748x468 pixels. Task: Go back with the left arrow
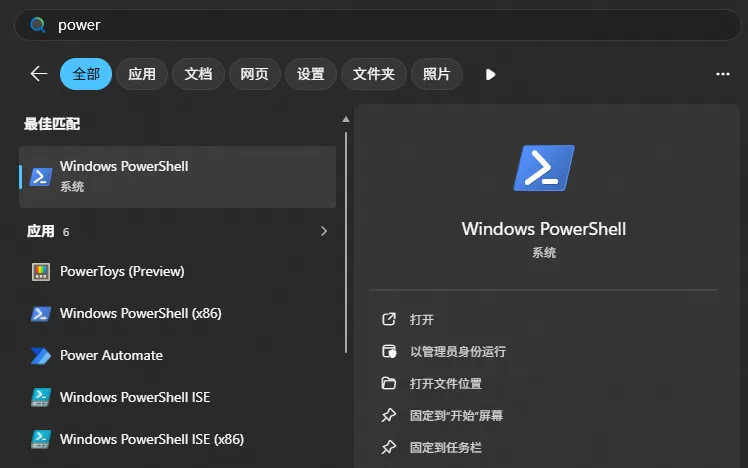[x=39, y=74]
